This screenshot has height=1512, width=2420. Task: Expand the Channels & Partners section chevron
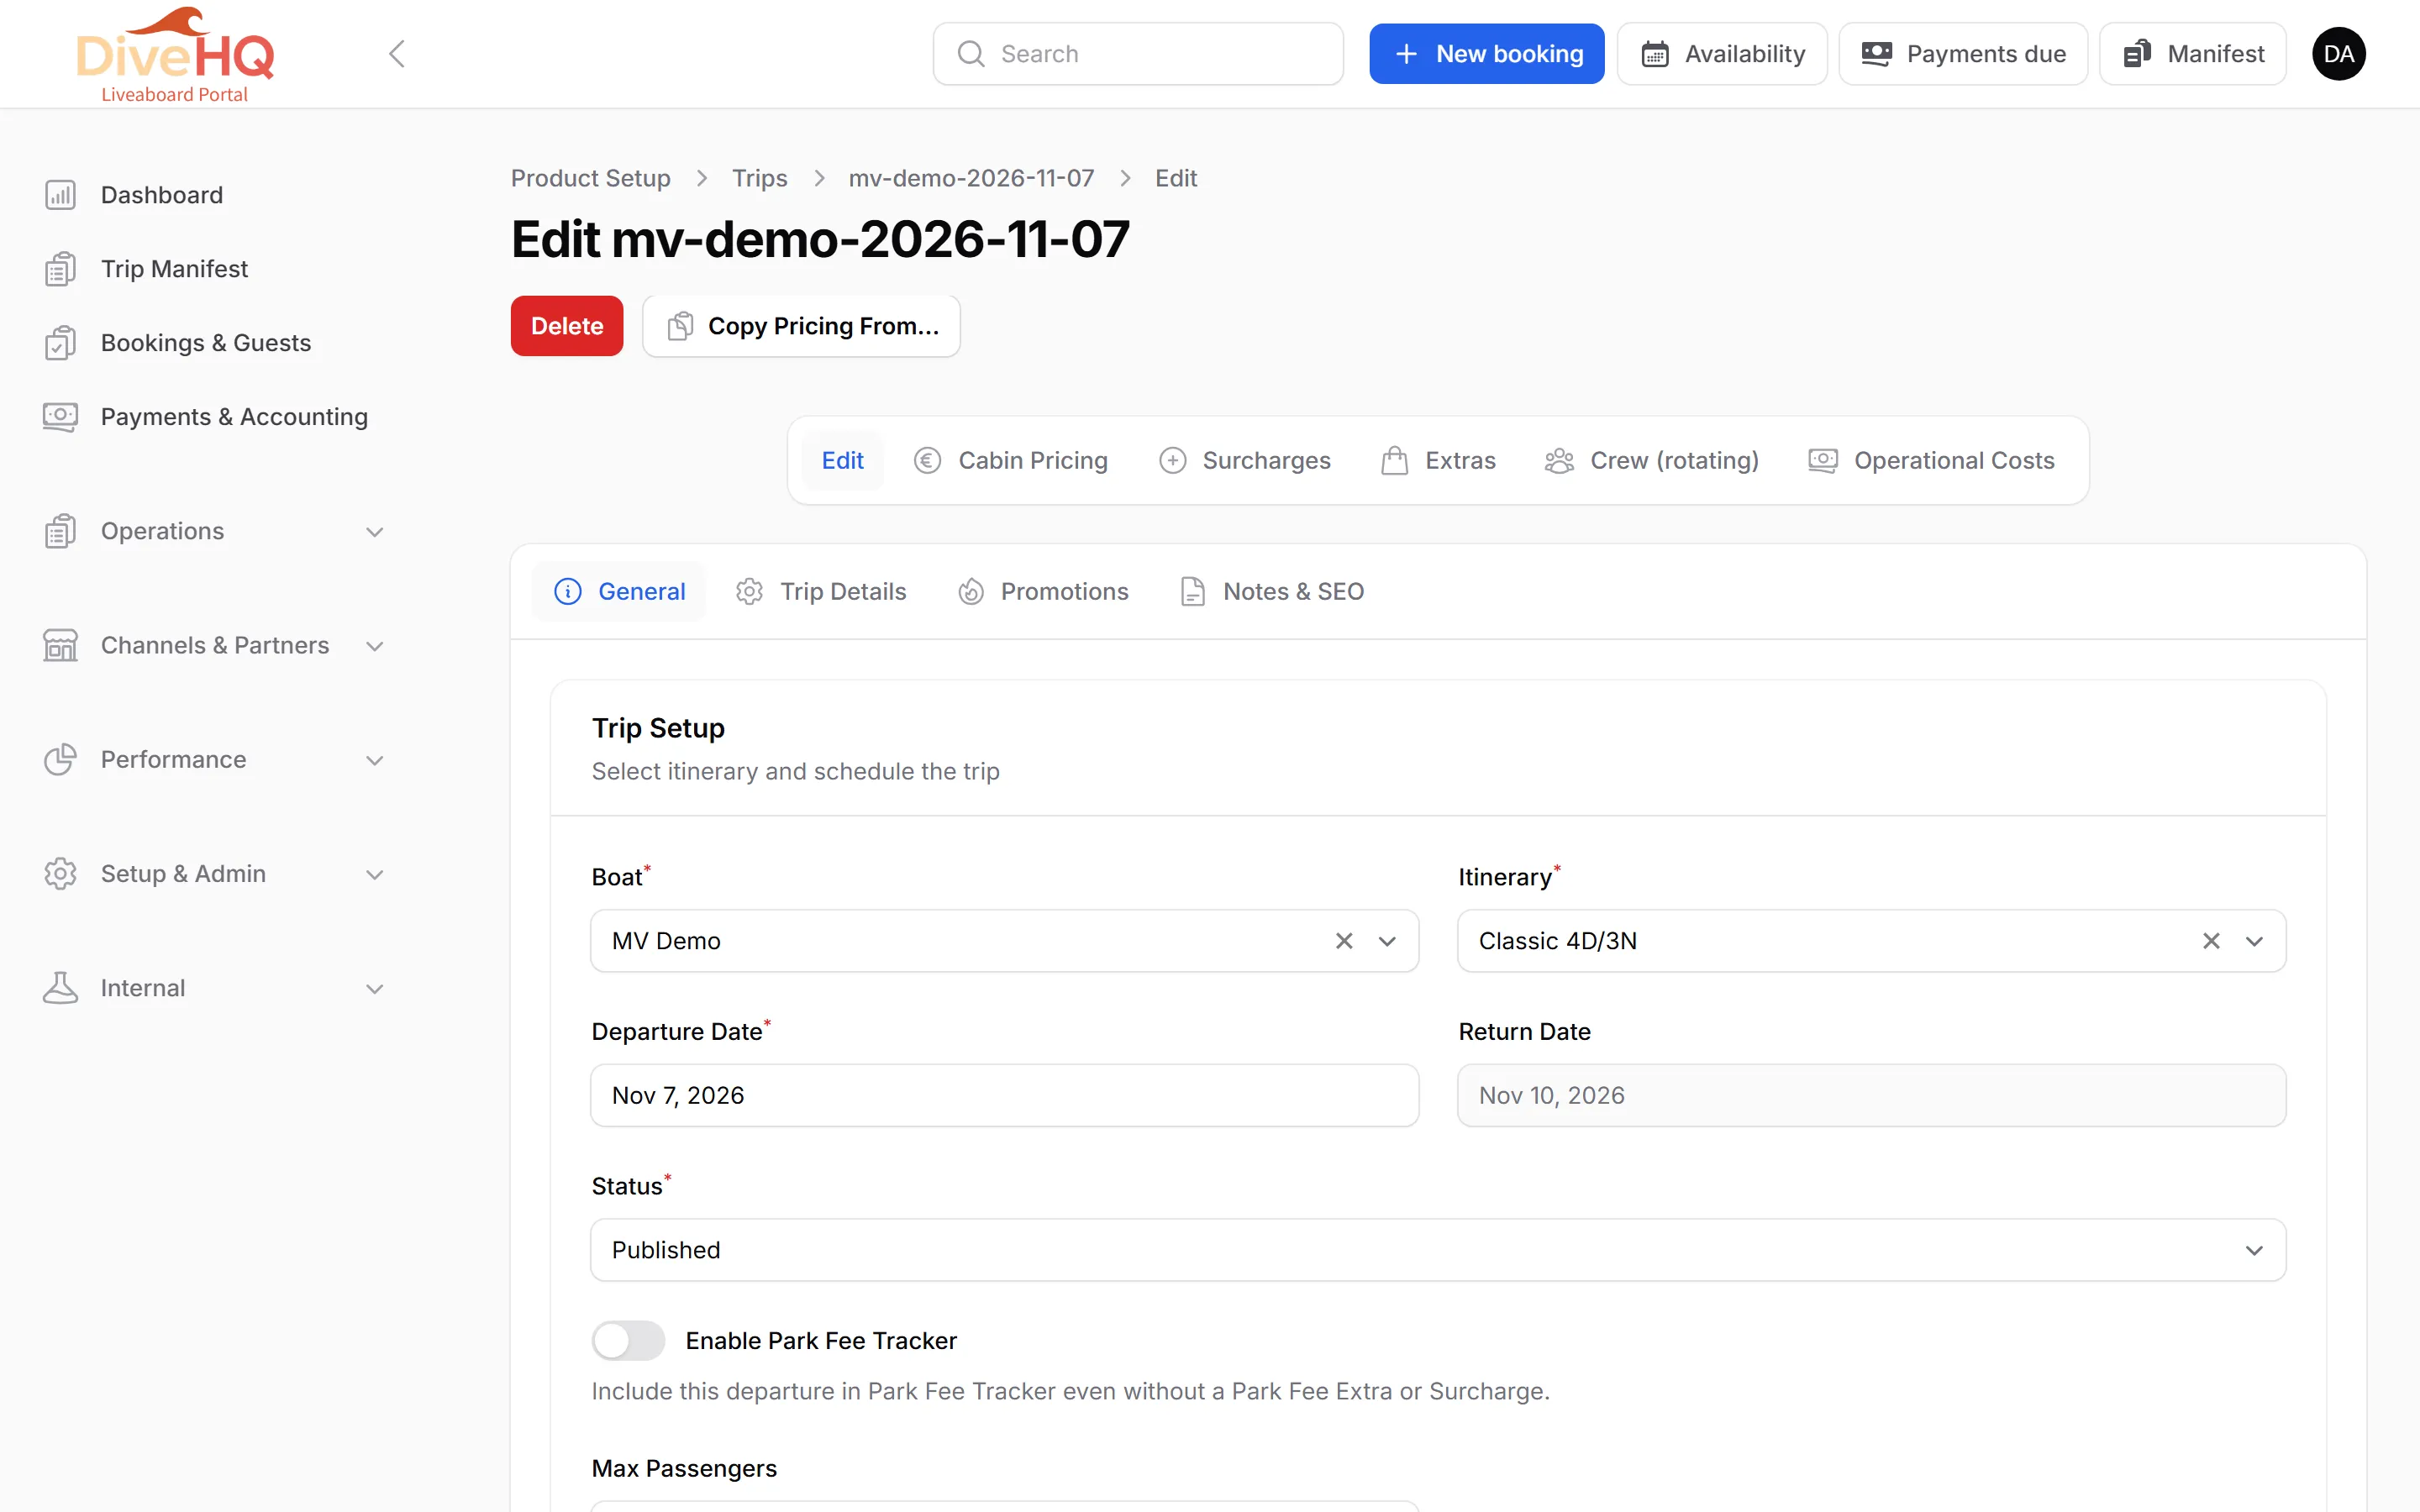click(x=375, y=646)
